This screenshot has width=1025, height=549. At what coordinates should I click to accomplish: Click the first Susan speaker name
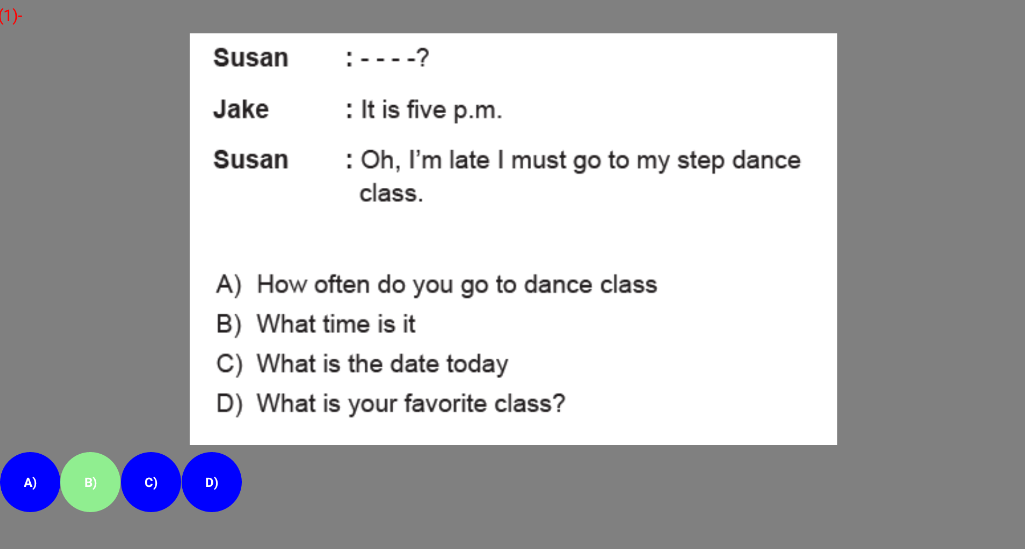[250, 58]
